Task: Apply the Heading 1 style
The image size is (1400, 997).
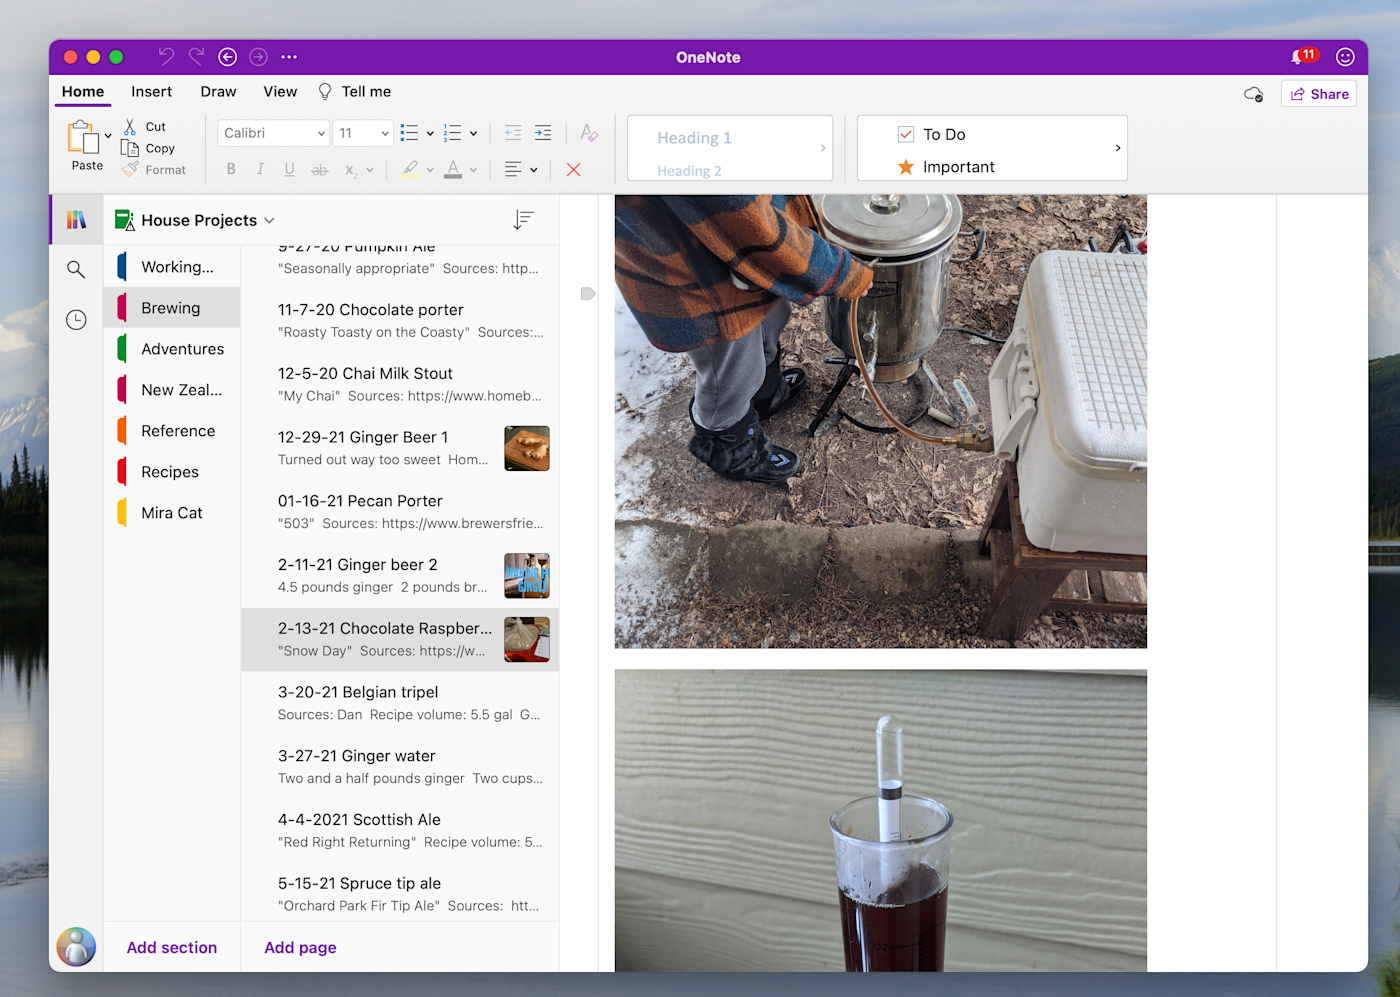Action: click(694, 138)
